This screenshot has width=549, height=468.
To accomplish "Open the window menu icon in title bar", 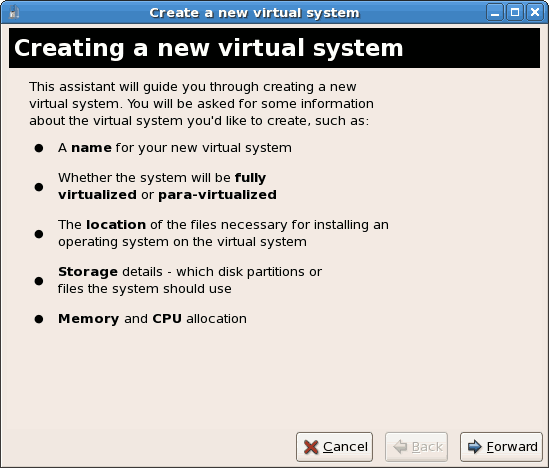I will 13,13.
